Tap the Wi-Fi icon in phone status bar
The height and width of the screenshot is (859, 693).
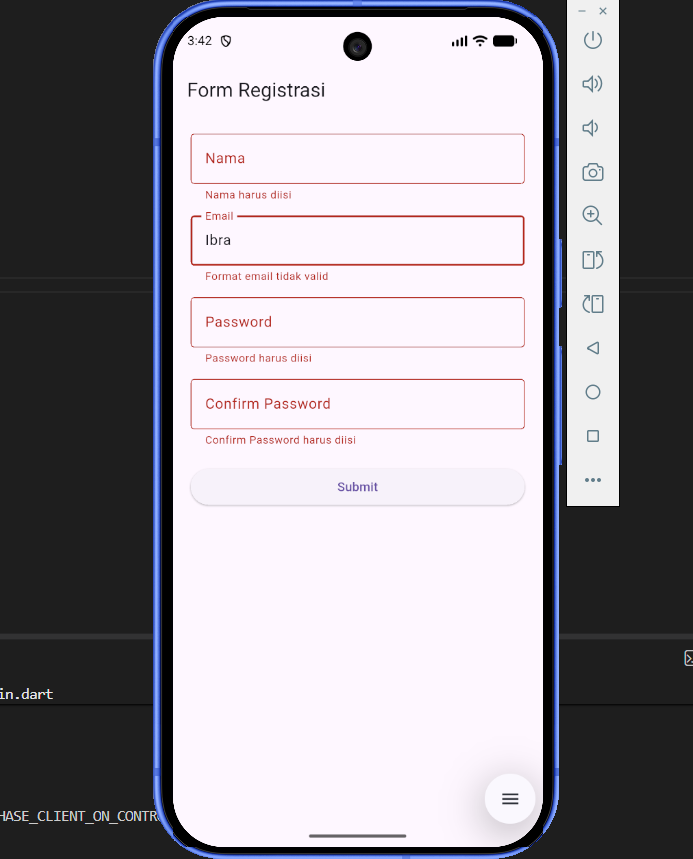point(480,41)
